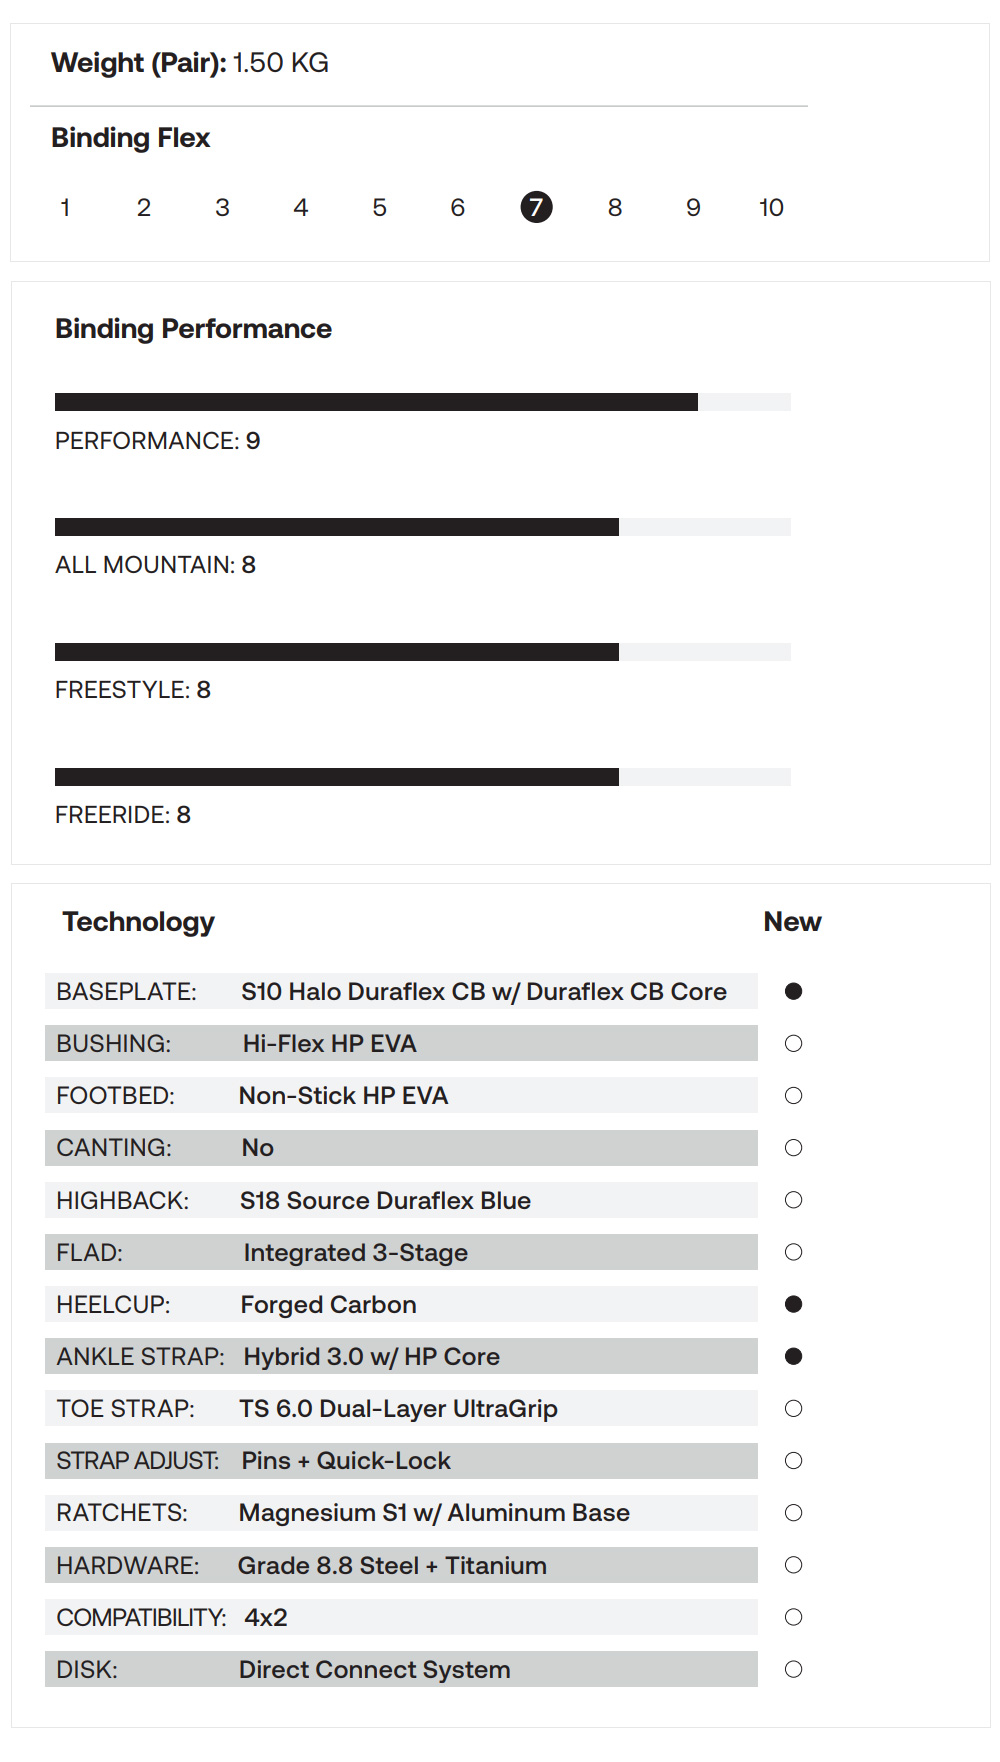Click the FREERIDE rating bar
The width and height of the screenshot is (1000, 1762).
(x=423, y=777)
